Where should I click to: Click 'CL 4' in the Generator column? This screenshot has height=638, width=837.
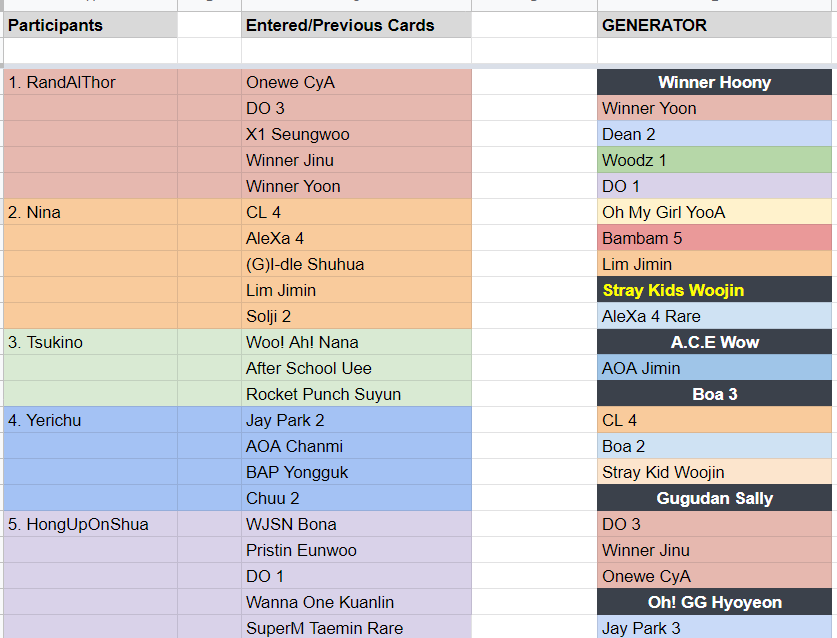[x=714, y=420]
